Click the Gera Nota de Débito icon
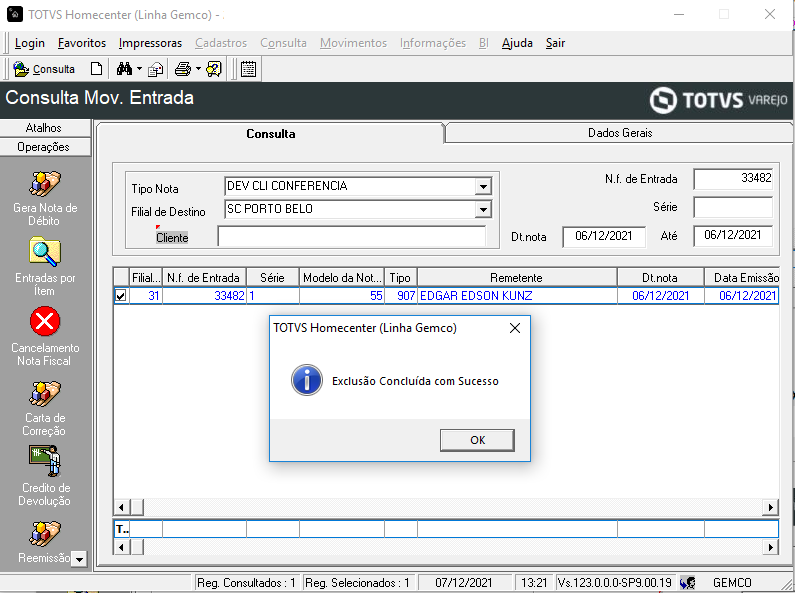Screen dimensions: 795x593 click(x=45, y=184)
